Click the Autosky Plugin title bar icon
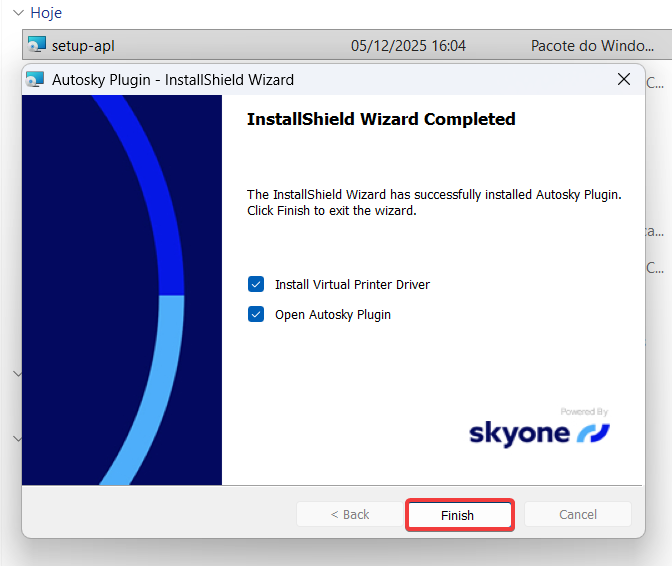This screenshot has height=566, width=672. pos(36,79)
